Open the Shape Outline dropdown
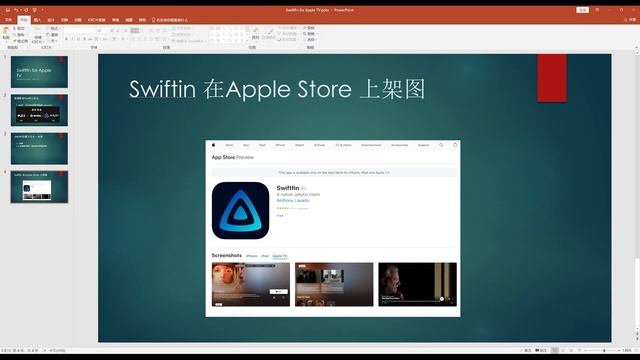Image resolution: width=640 pixels, height=360 pixels. tap(287, 33)
